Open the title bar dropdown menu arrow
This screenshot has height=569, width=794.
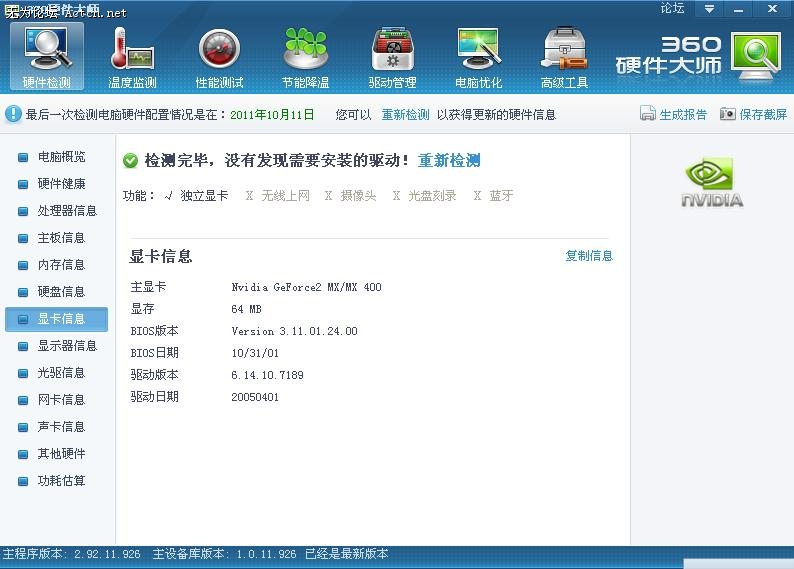pos(709,9)
